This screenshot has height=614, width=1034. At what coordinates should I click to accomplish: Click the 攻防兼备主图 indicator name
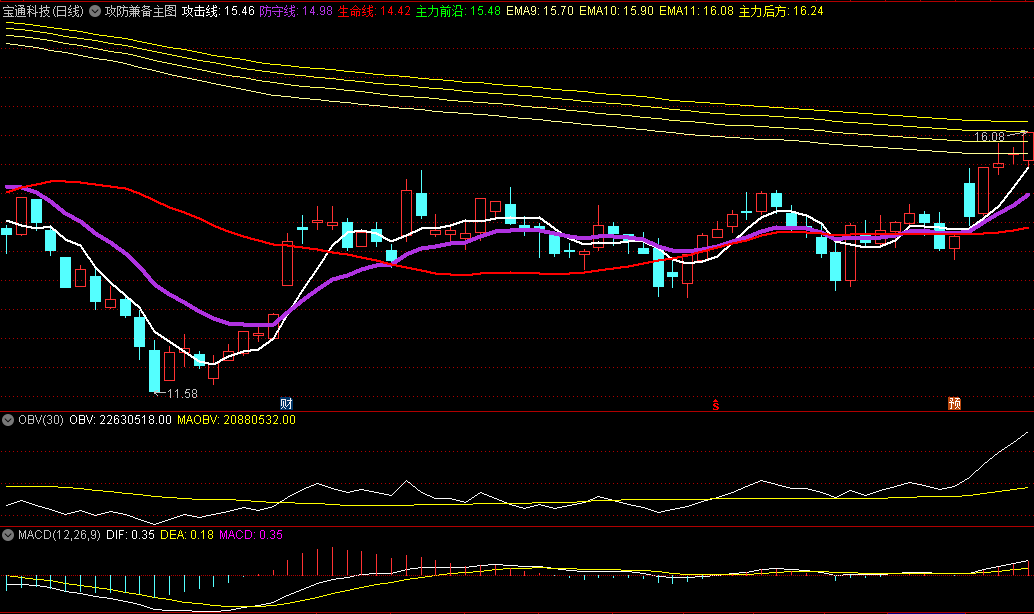140,11
